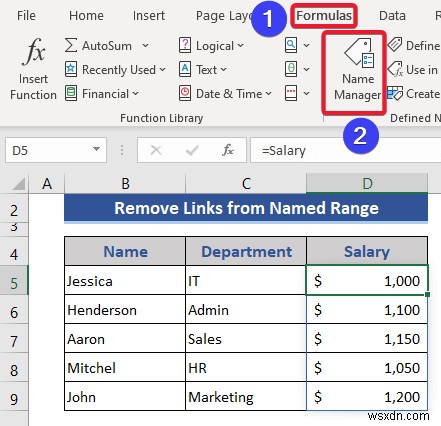Select the Mitchel name cell
The width and height of the screenshot is (441, 426).
pyautogui.click(x=125, y=367)
